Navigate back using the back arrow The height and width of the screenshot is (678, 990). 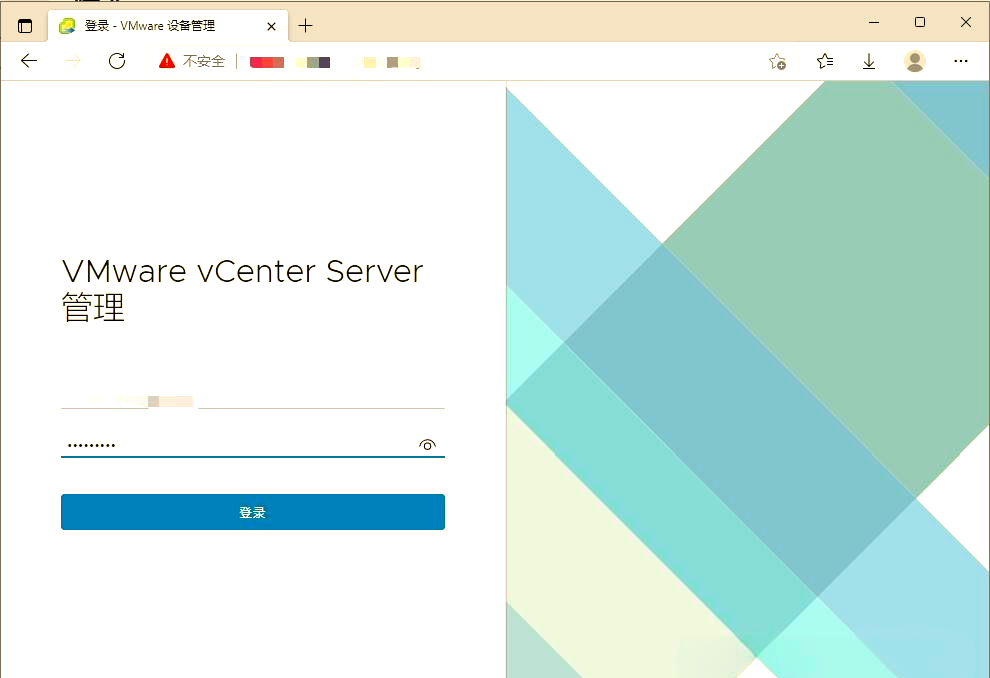click(28, 61)
